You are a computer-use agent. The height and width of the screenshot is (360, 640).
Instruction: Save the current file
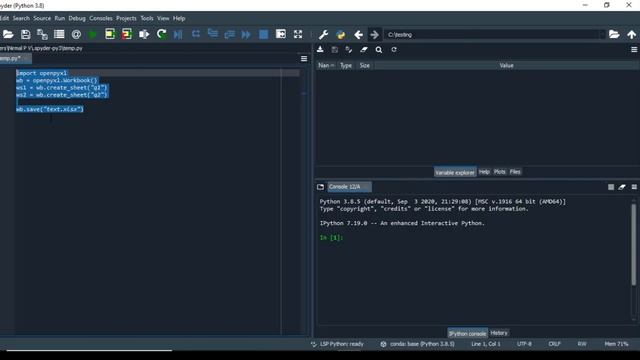pos(25,34)
